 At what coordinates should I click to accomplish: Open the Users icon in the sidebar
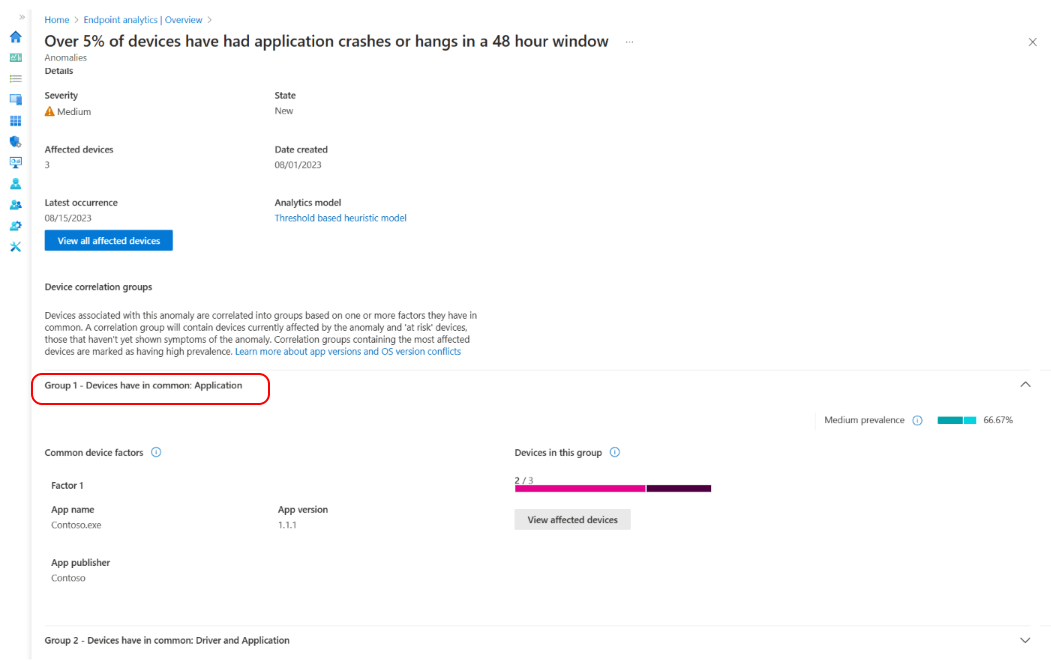15,184
